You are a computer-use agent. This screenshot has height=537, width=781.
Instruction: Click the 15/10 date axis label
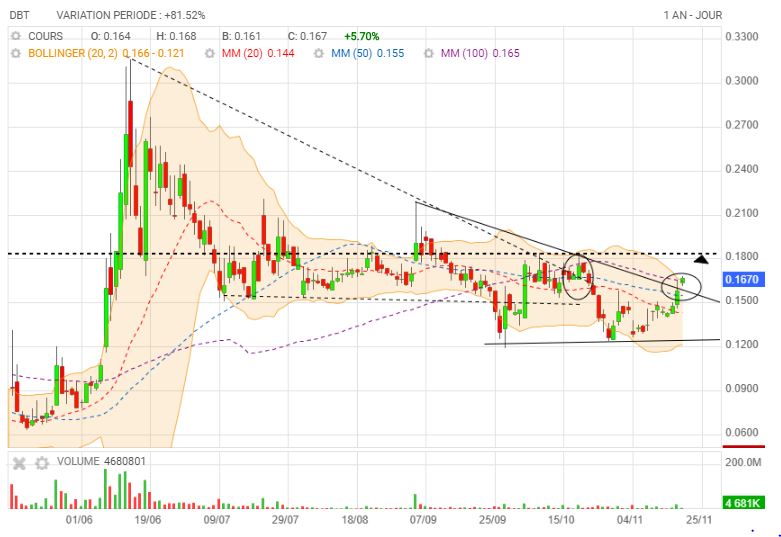pyautogui.click(x=561, y=520)
